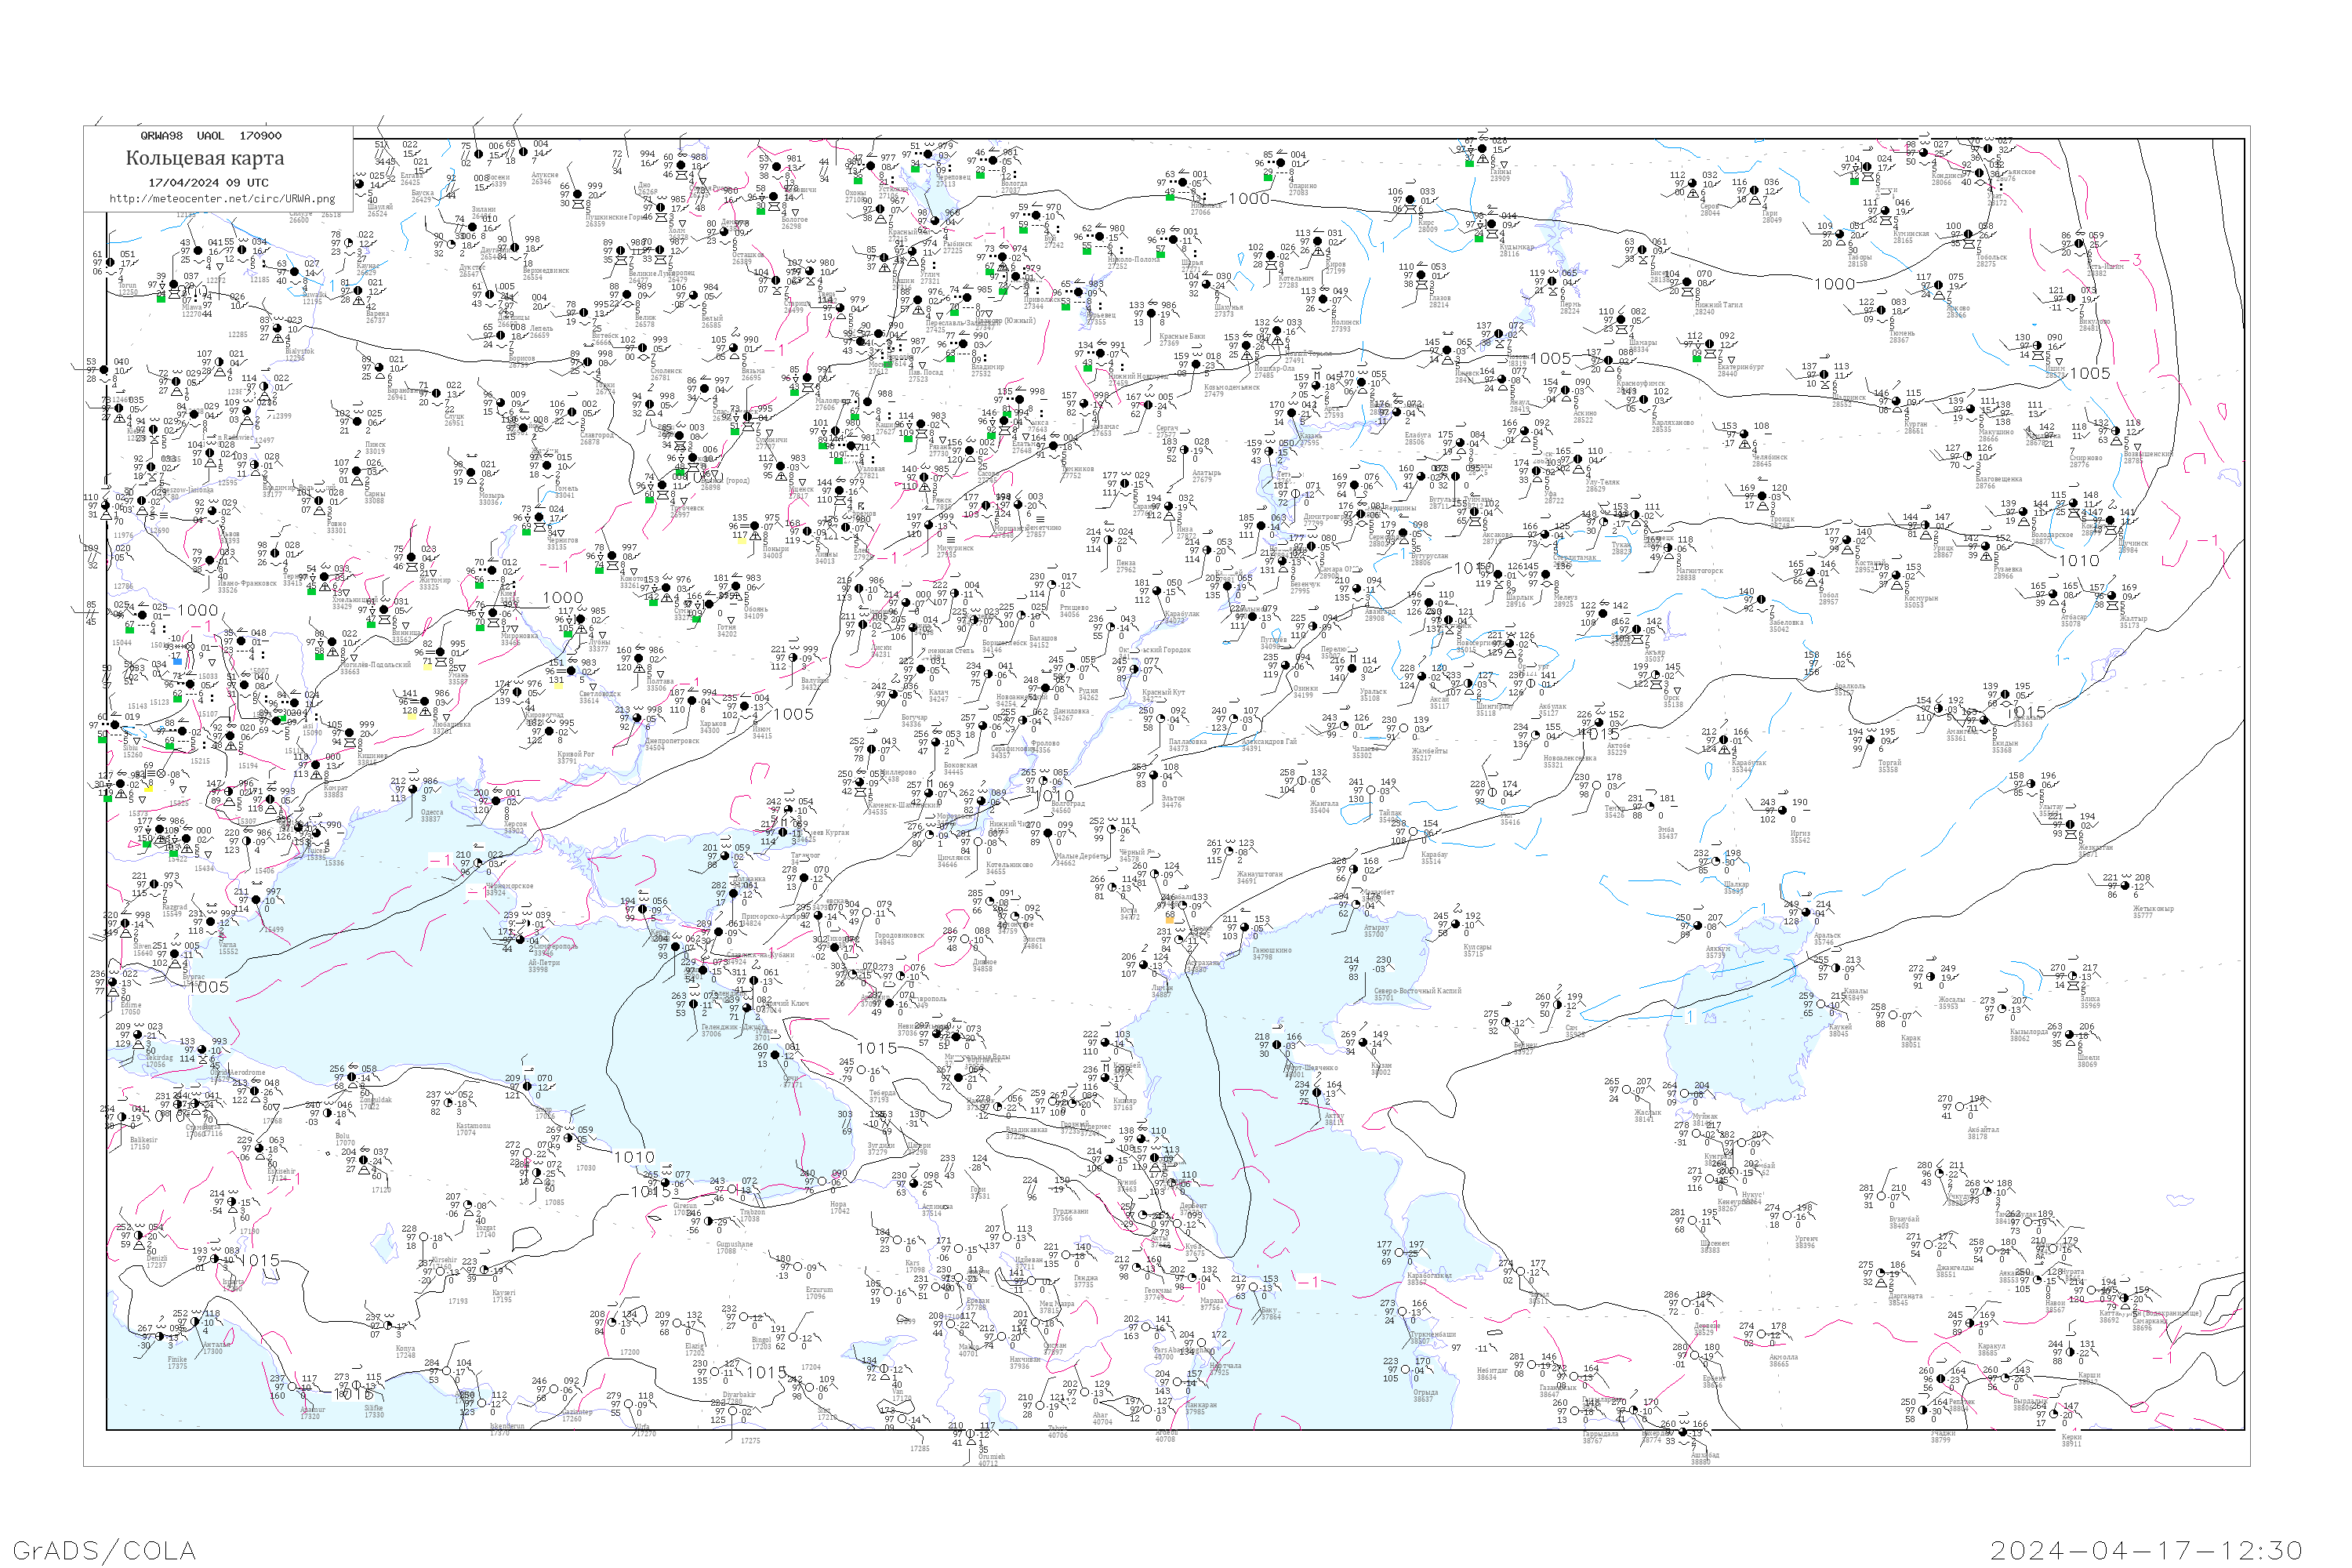Click the 17/04/2024 09 UTC date text
The image size is (2352, 1568).
[x=208, y=183]
